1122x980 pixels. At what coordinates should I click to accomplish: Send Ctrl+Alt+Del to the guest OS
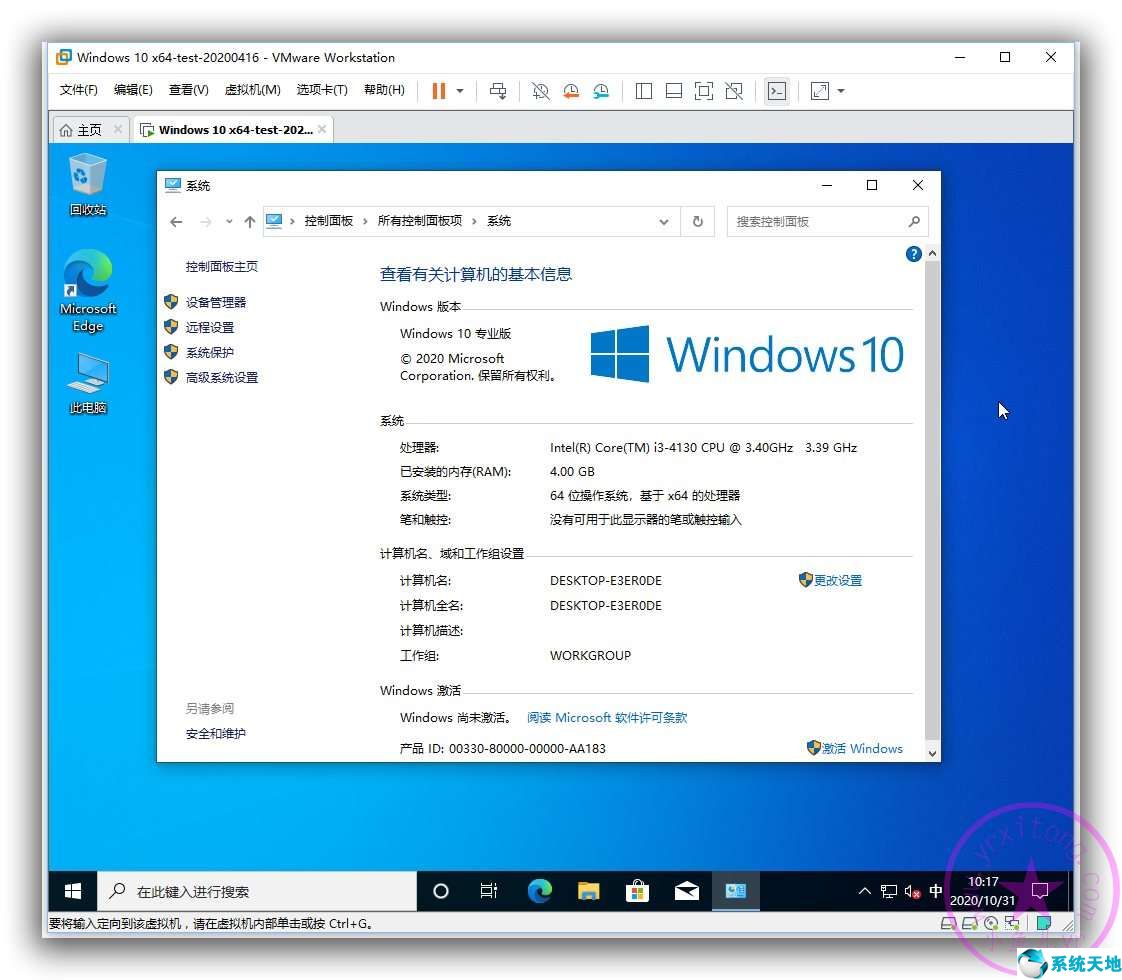coord(498,91)
